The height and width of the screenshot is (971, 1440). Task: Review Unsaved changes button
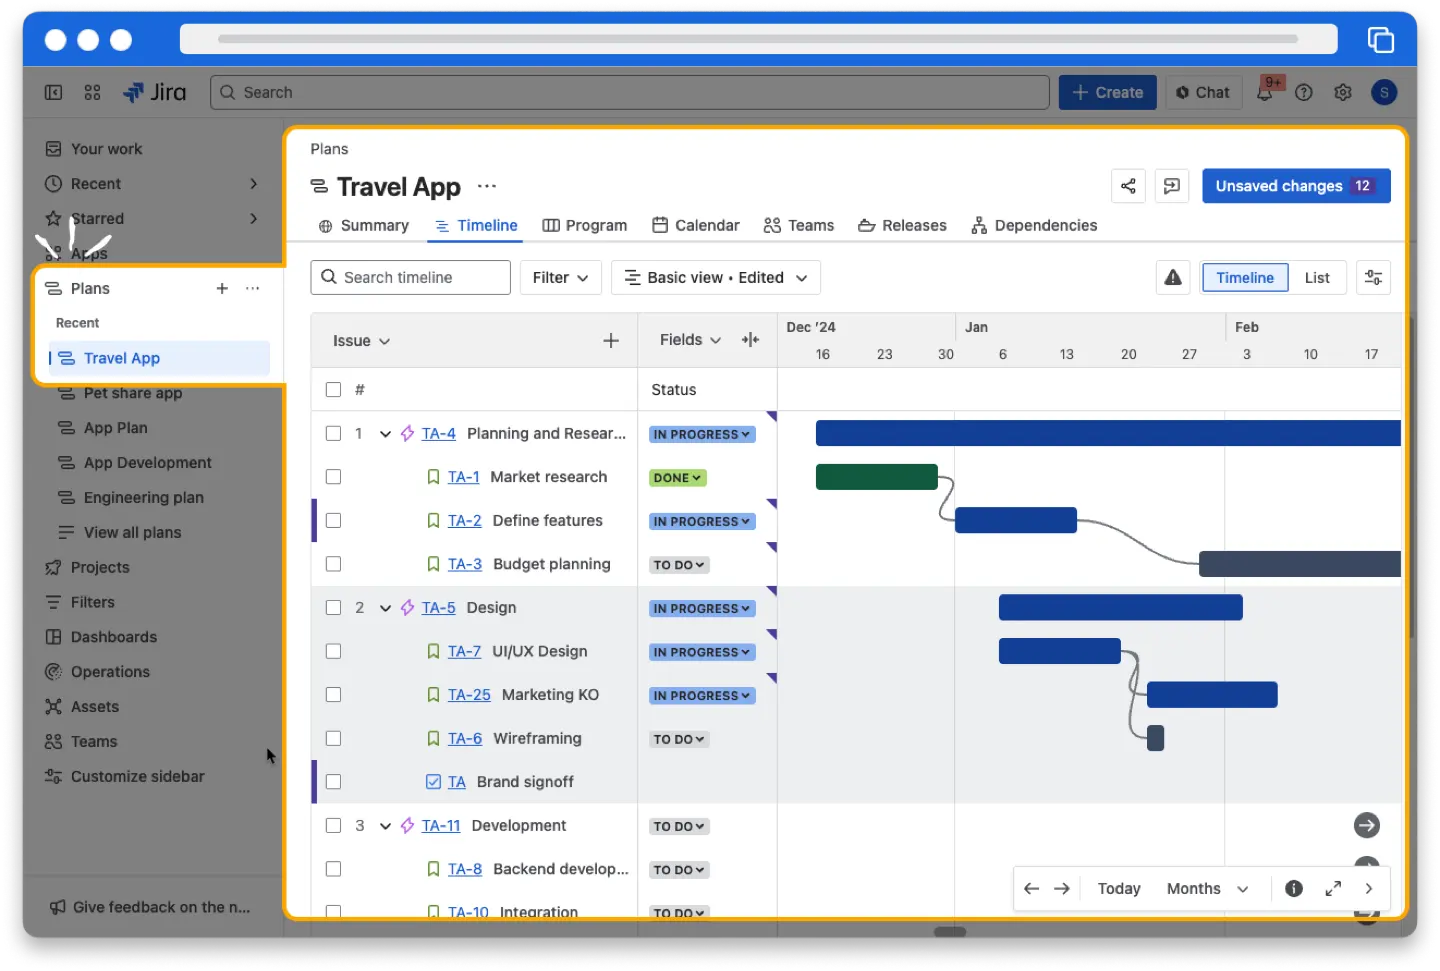(x=1296, y=186)
